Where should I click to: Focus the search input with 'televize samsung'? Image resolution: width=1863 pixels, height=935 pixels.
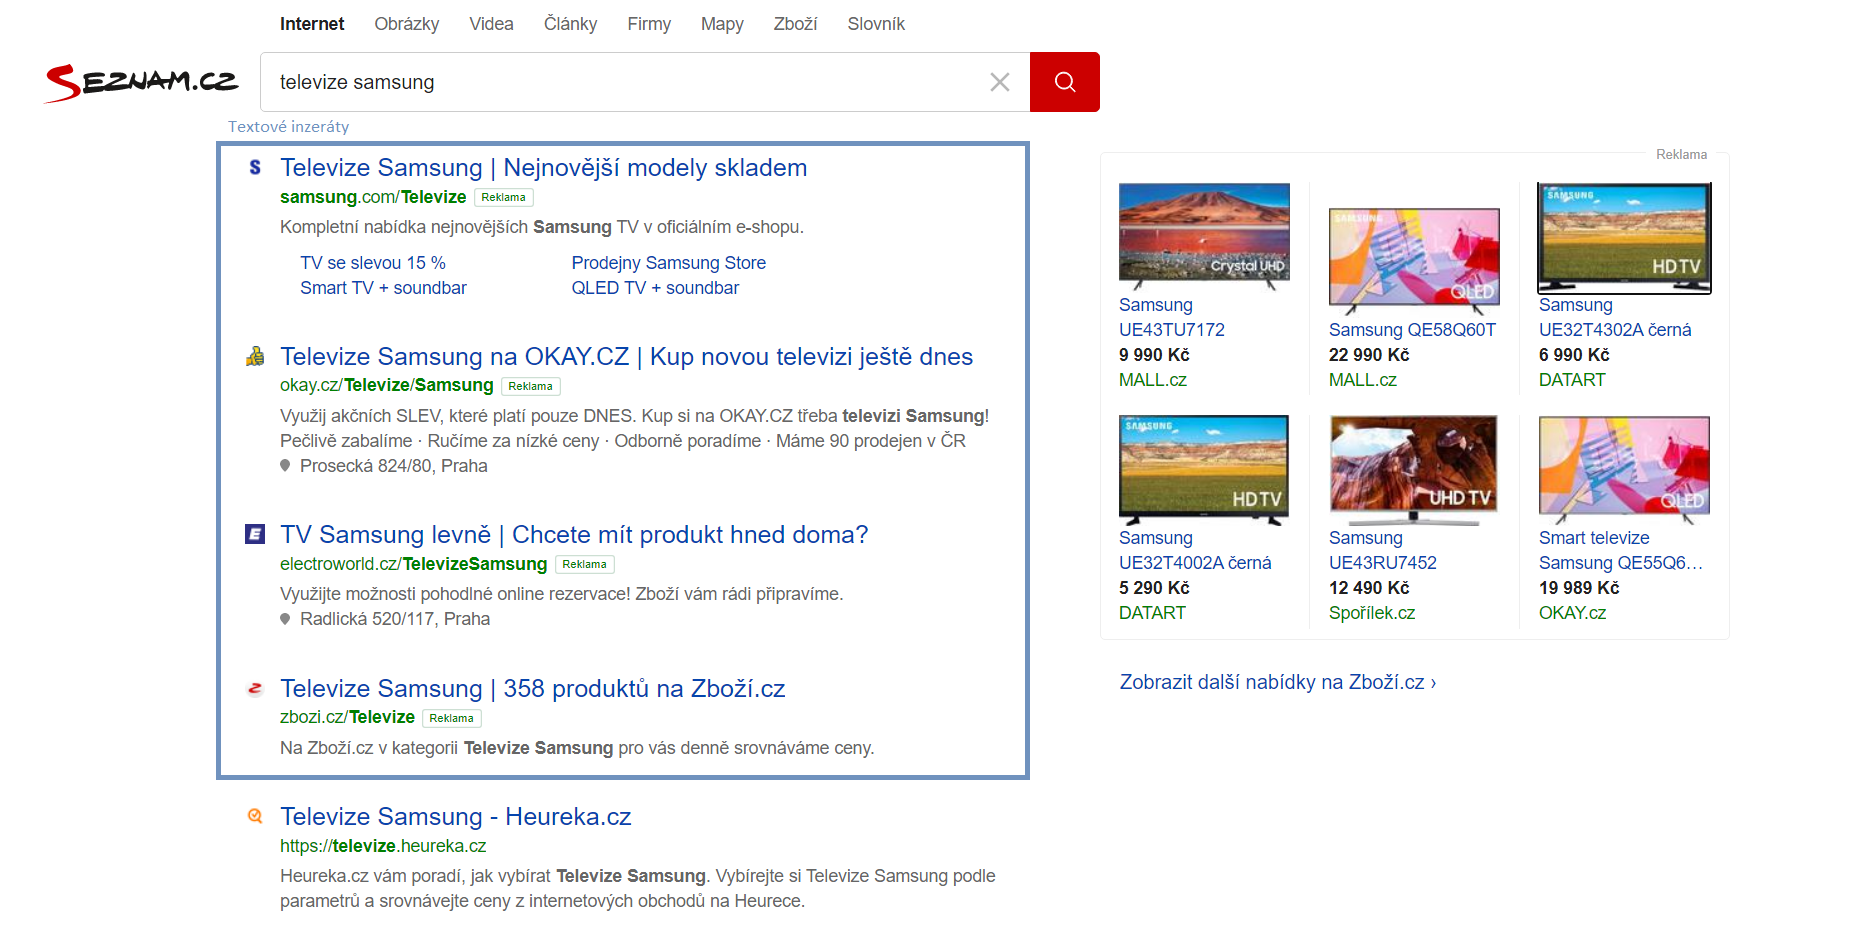pos(620,82)
